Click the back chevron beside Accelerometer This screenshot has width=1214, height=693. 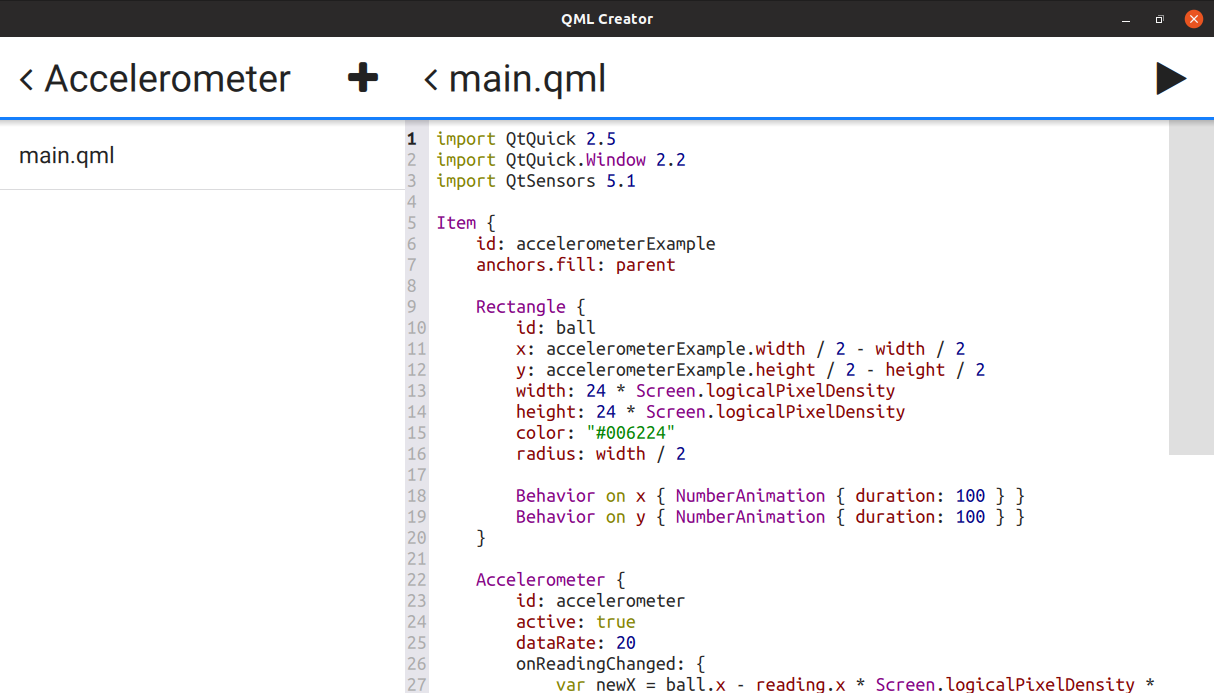tap(27, 79)
